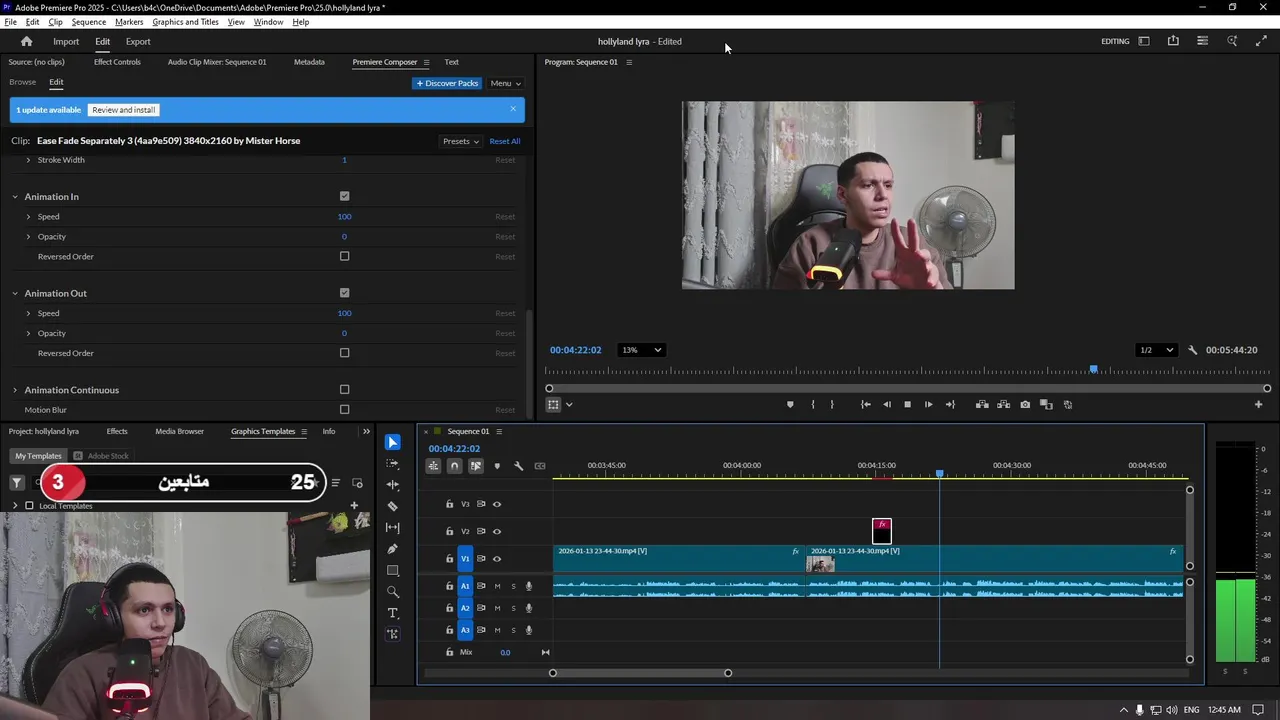Enable Reversed Order under Animation In
1280x720 pixels.
344,256
